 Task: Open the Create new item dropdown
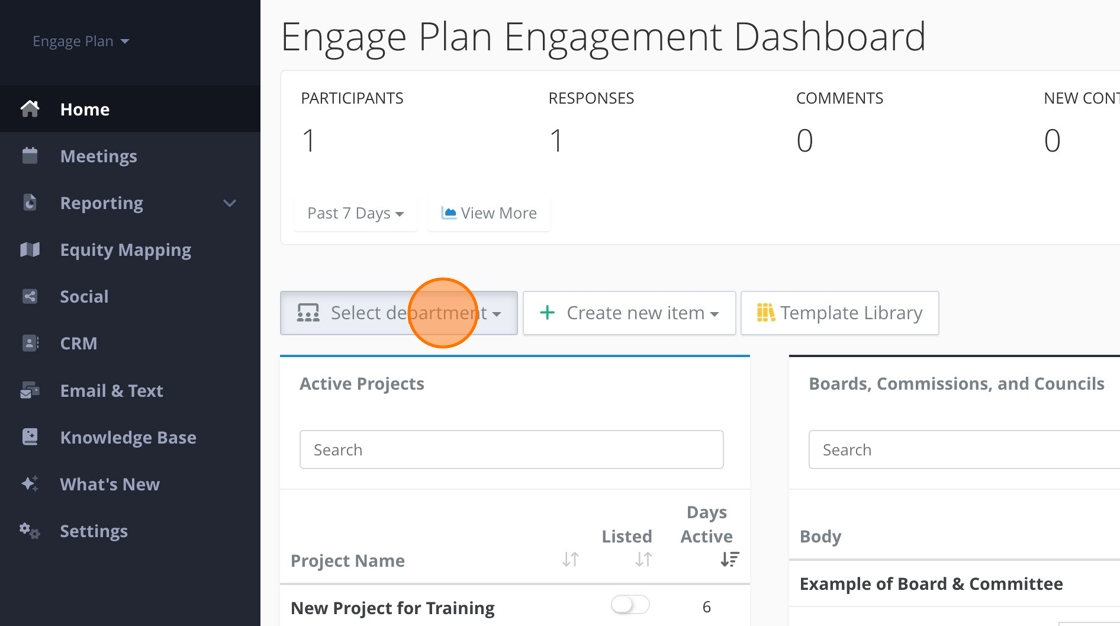click(629, 313)
